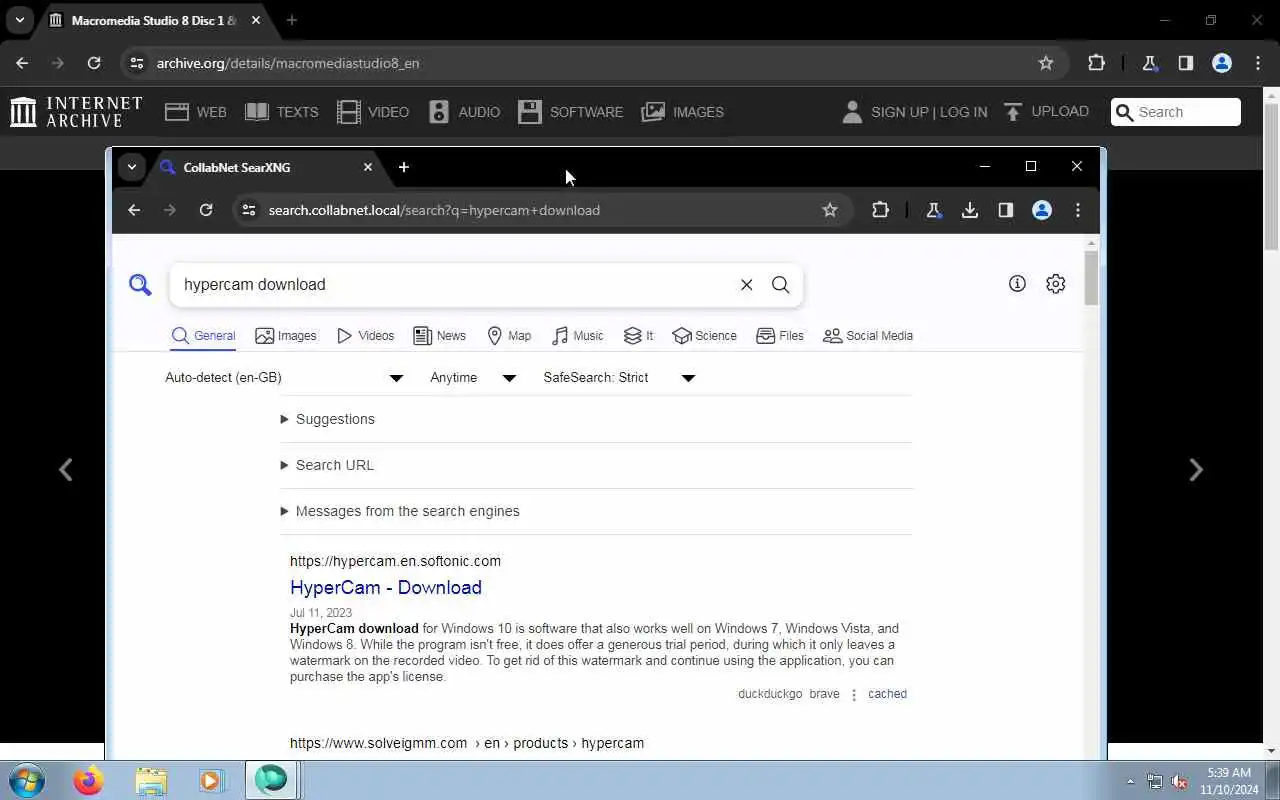Image resolution: width=1280 pixels, height=800 pixels.
Task: Submit search with magnifier button
Action: click(781, 285)
